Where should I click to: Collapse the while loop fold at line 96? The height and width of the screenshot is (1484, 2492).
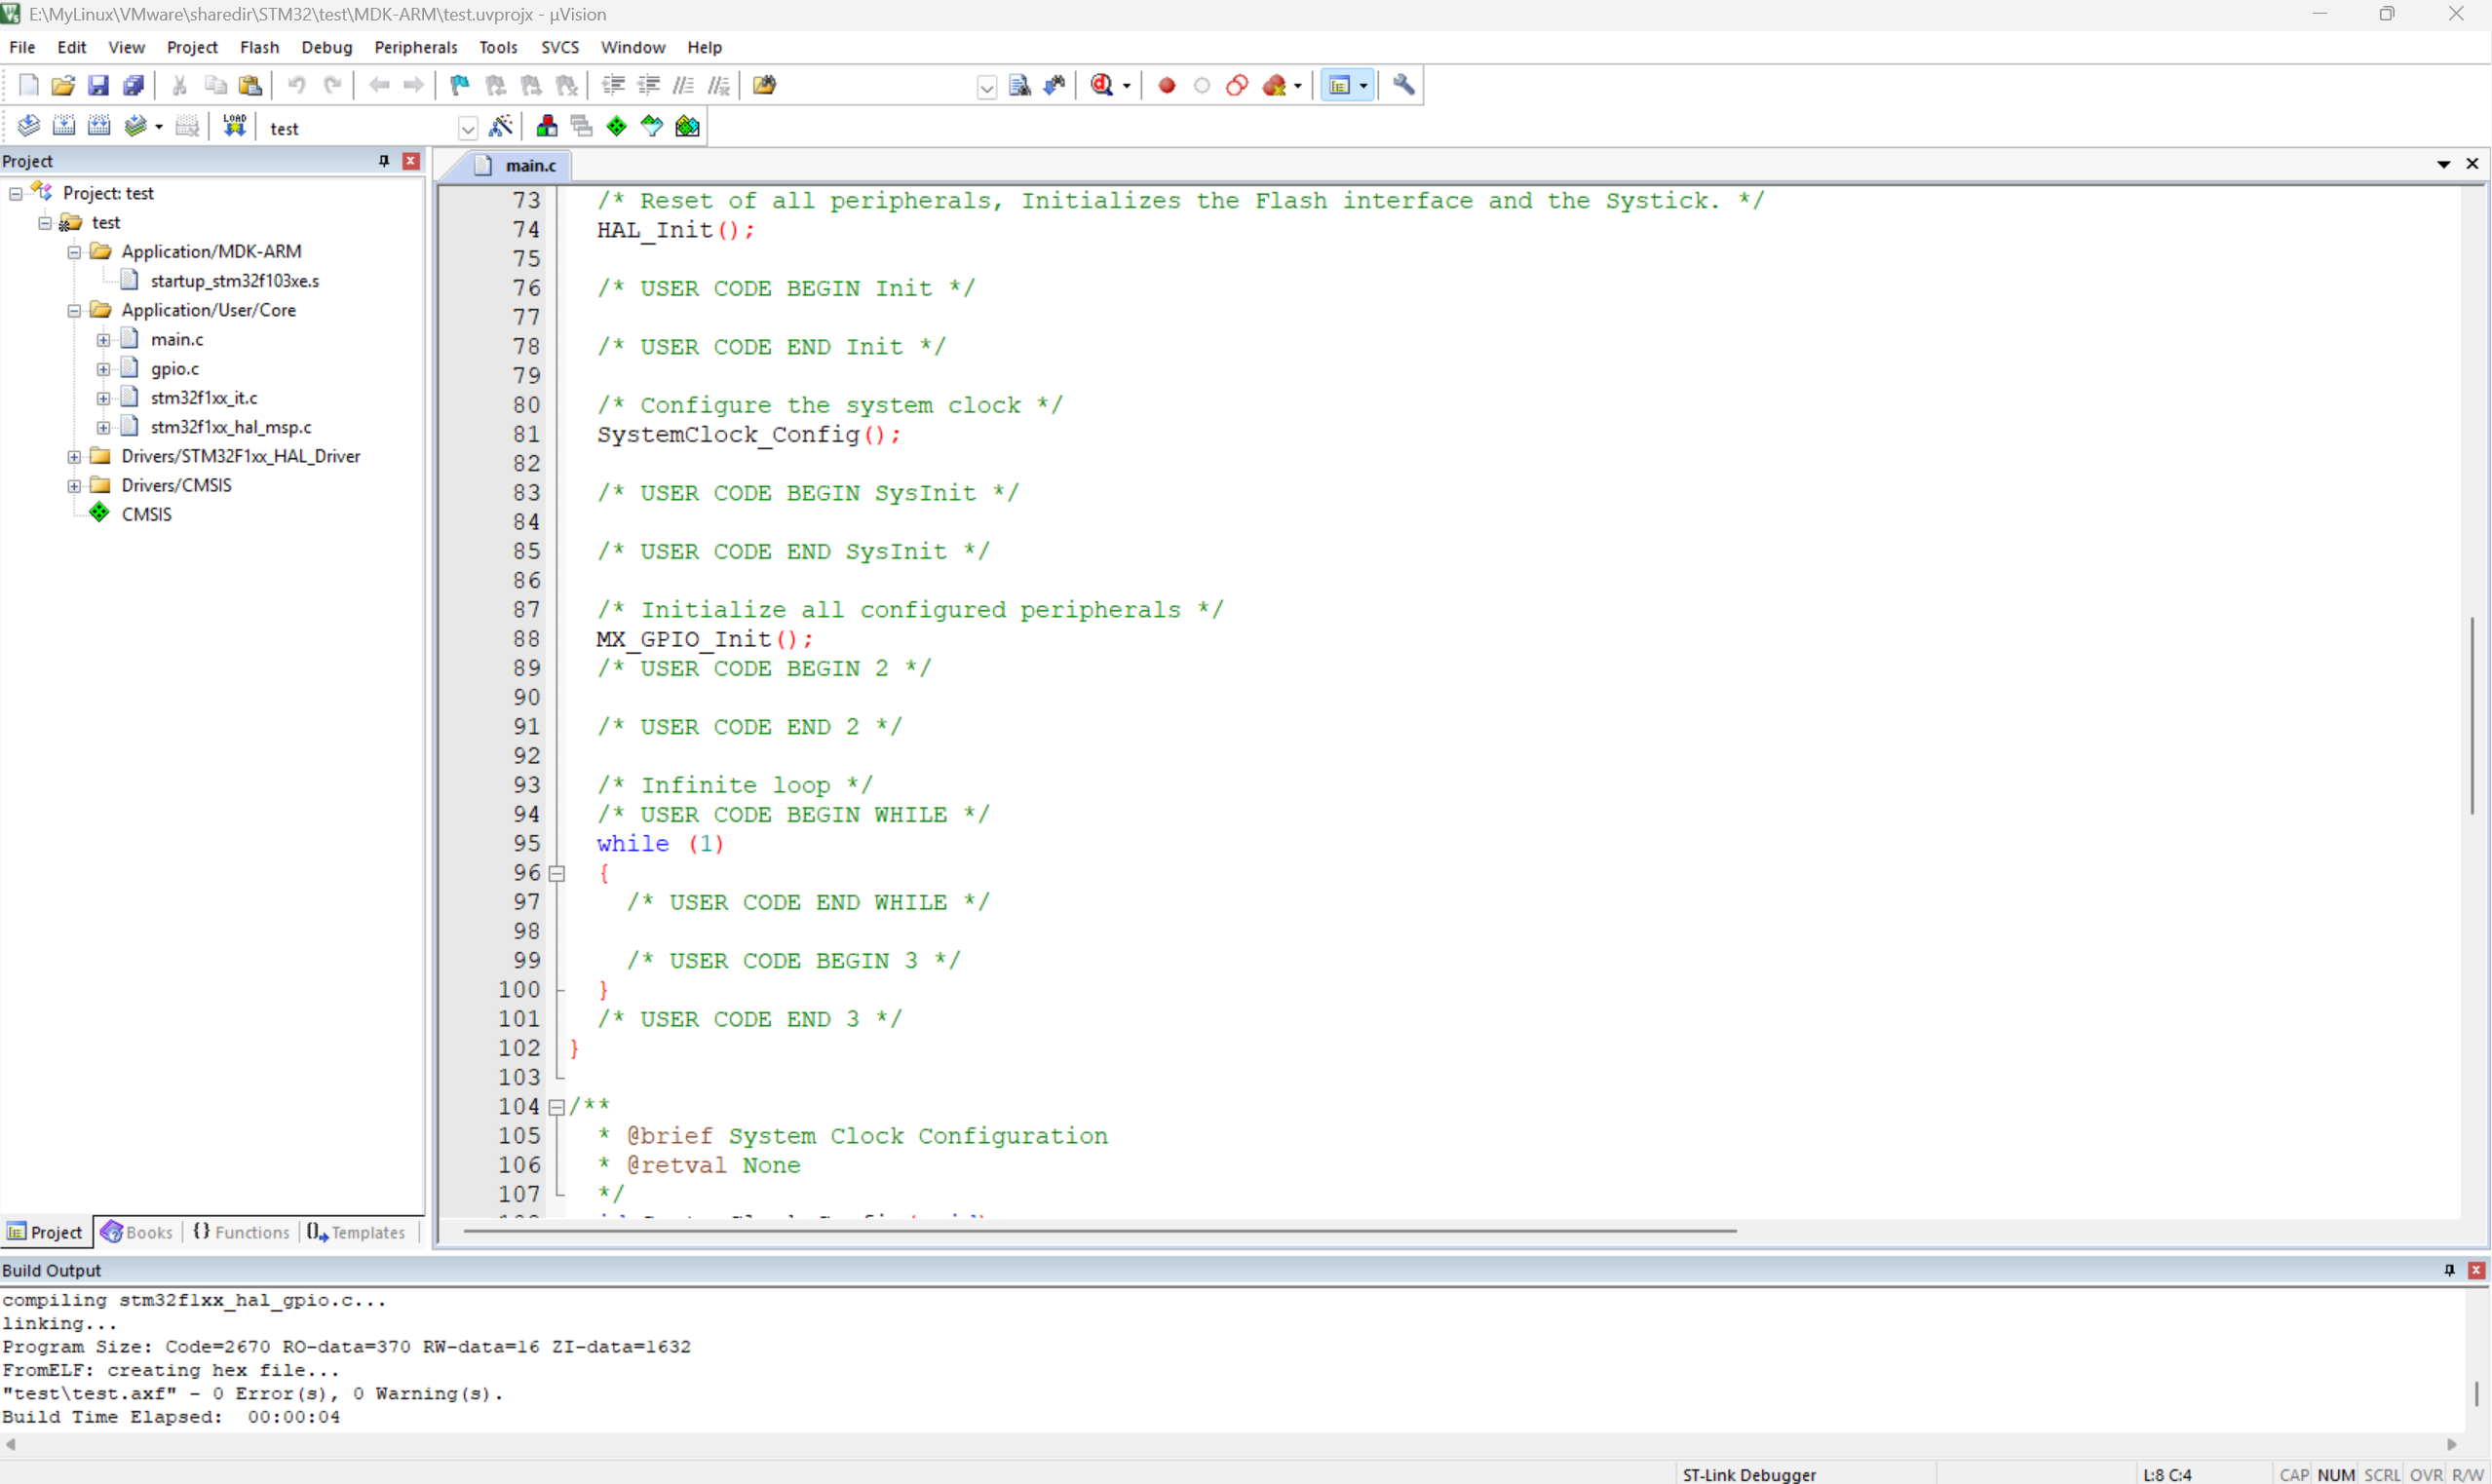pyautogui.click(x=557, y=873)
